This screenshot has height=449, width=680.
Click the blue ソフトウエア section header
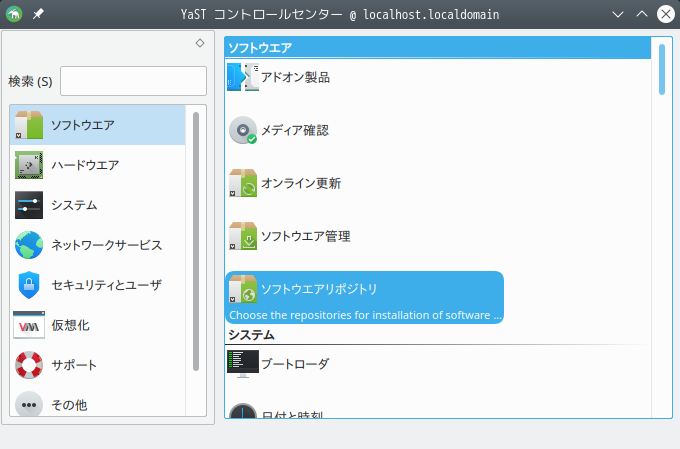[438, 47]
